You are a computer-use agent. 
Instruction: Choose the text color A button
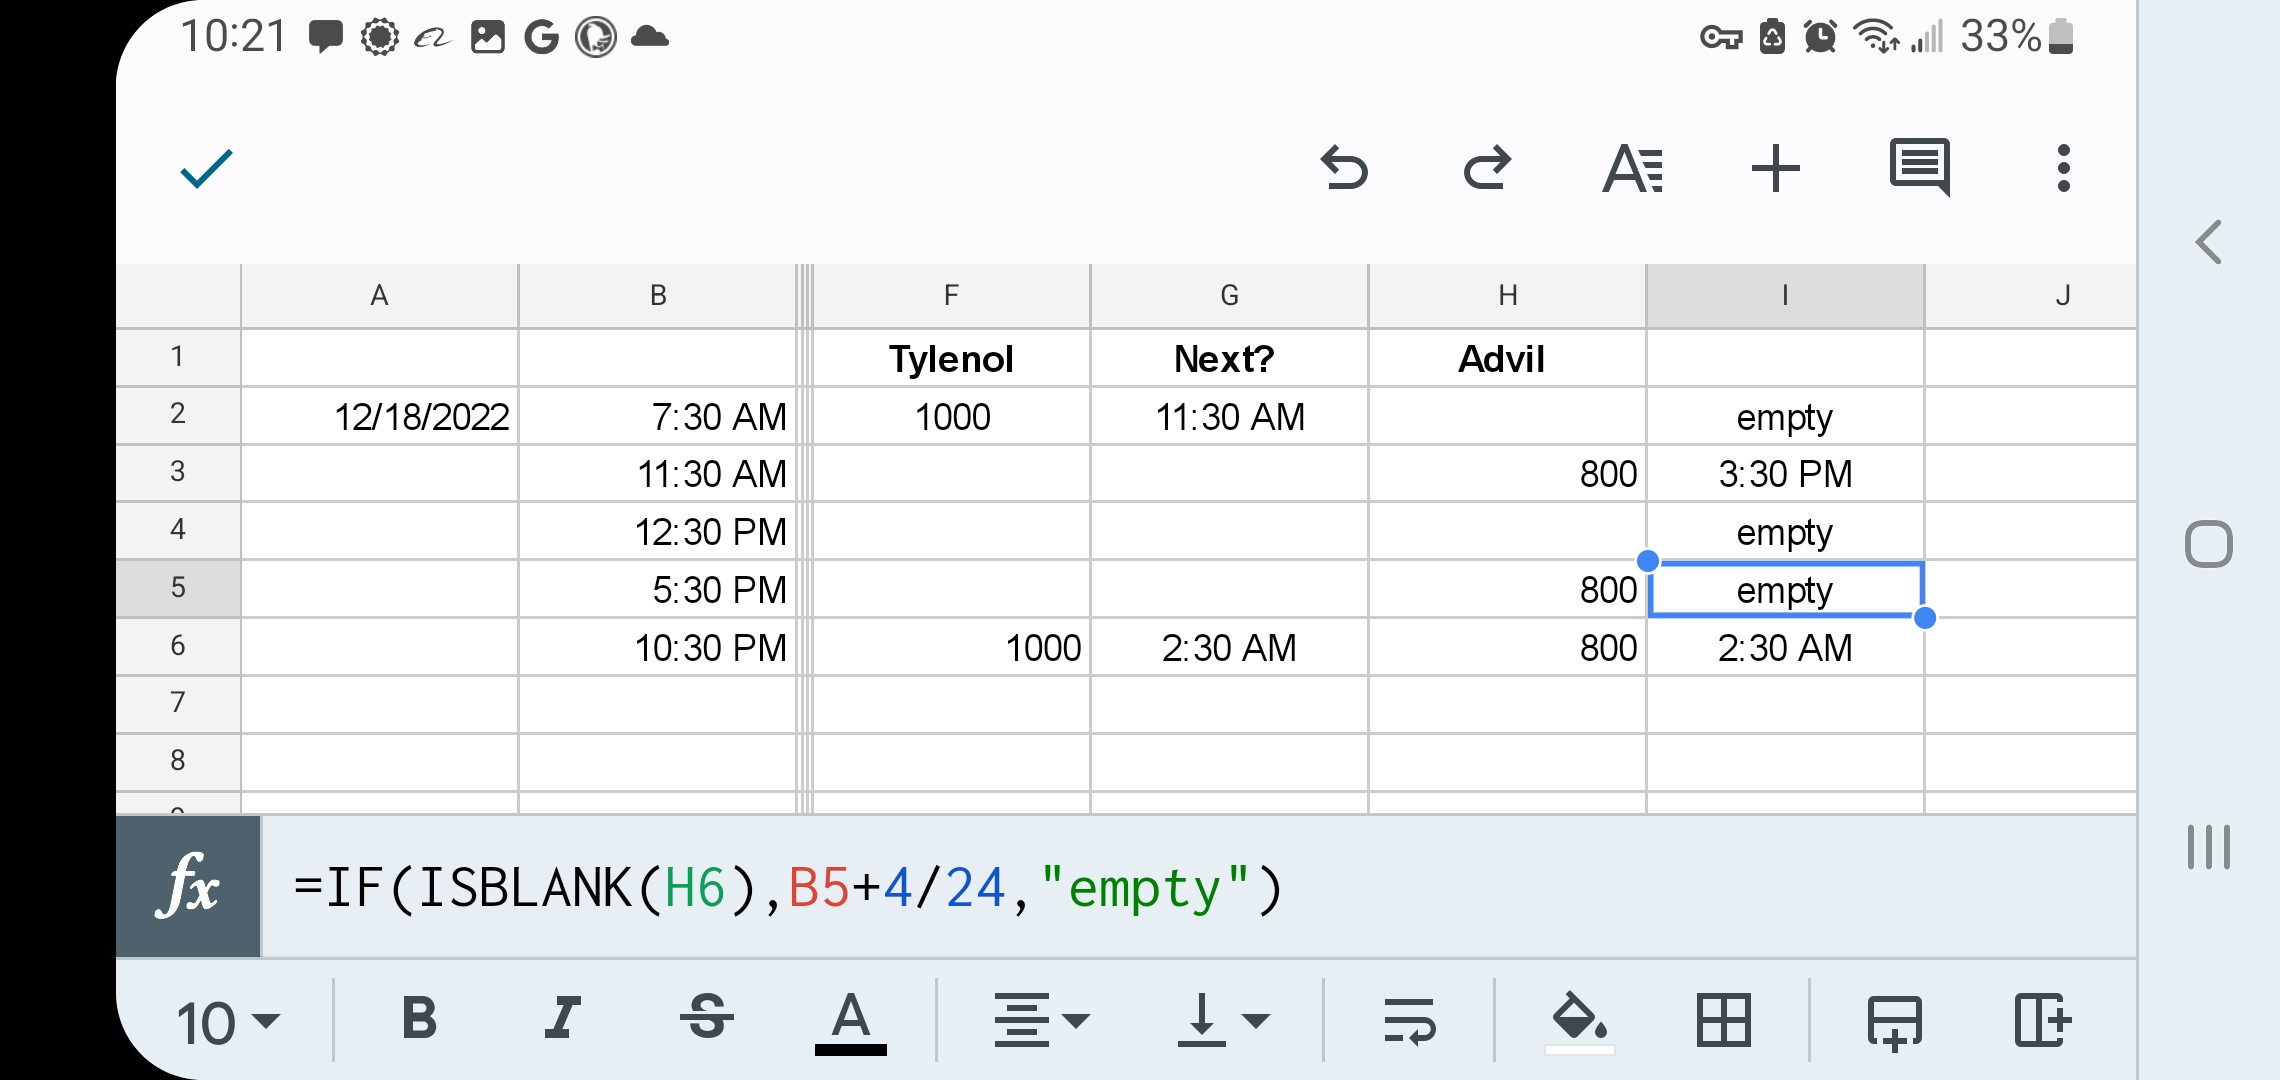[850, 1022]
